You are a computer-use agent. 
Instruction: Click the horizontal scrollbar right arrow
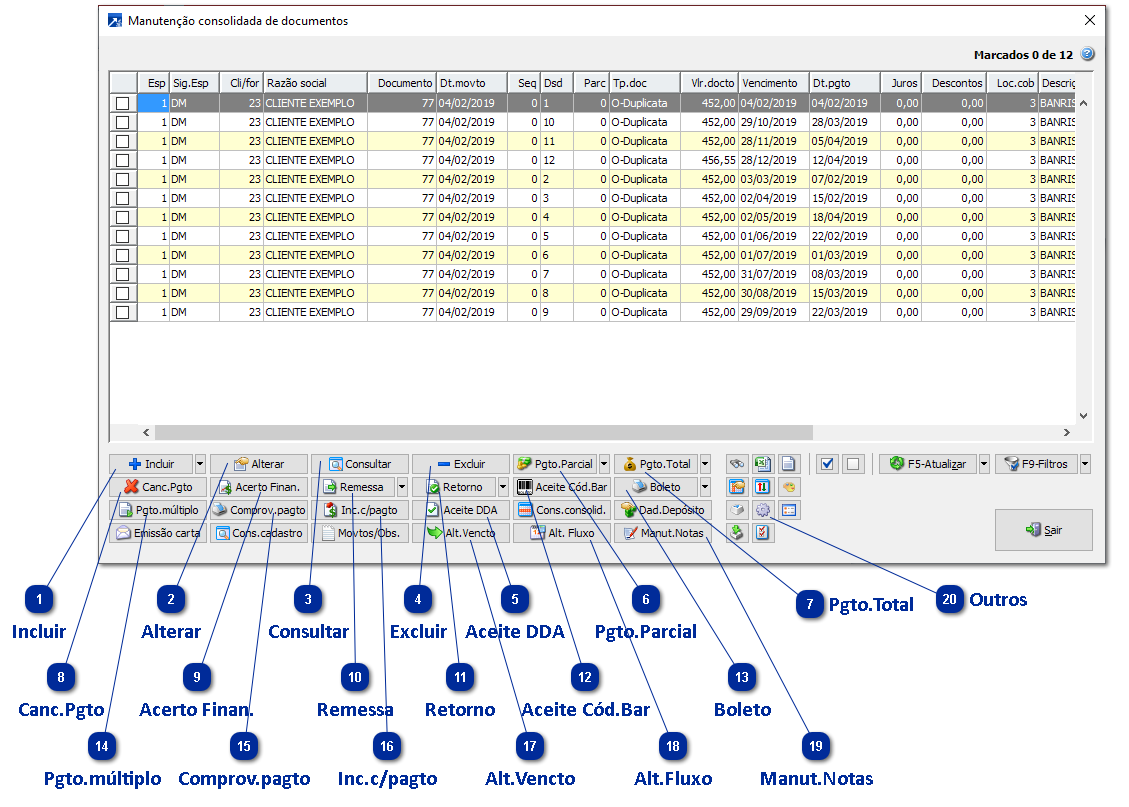[1066, 433]
